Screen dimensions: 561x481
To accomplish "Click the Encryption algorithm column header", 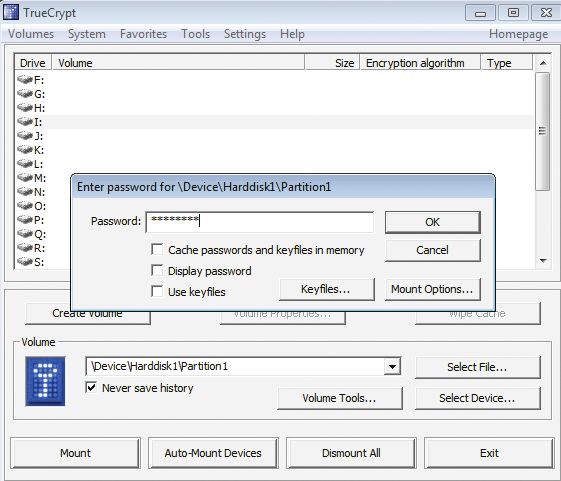I will (420, 63).
